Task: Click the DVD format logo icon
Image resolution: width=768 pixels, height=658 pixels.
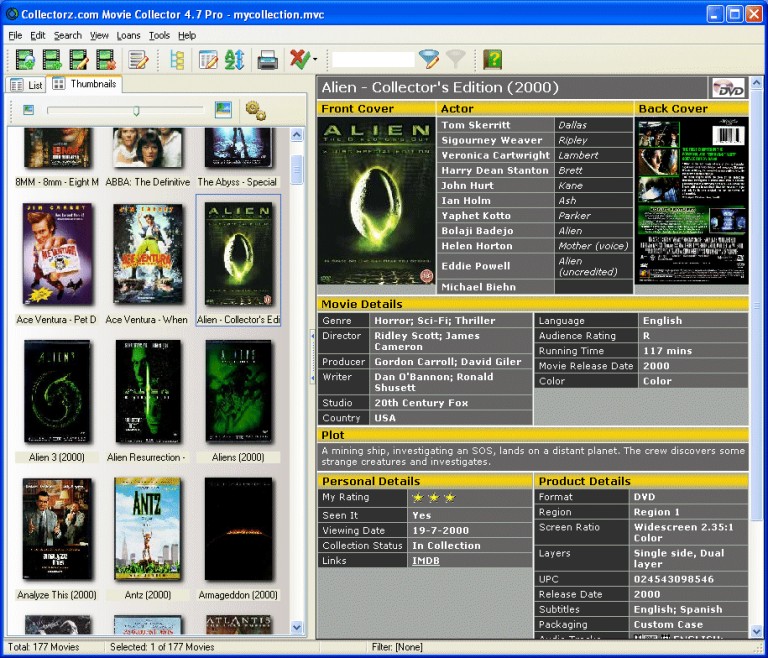Action: [x=728, y=88]
